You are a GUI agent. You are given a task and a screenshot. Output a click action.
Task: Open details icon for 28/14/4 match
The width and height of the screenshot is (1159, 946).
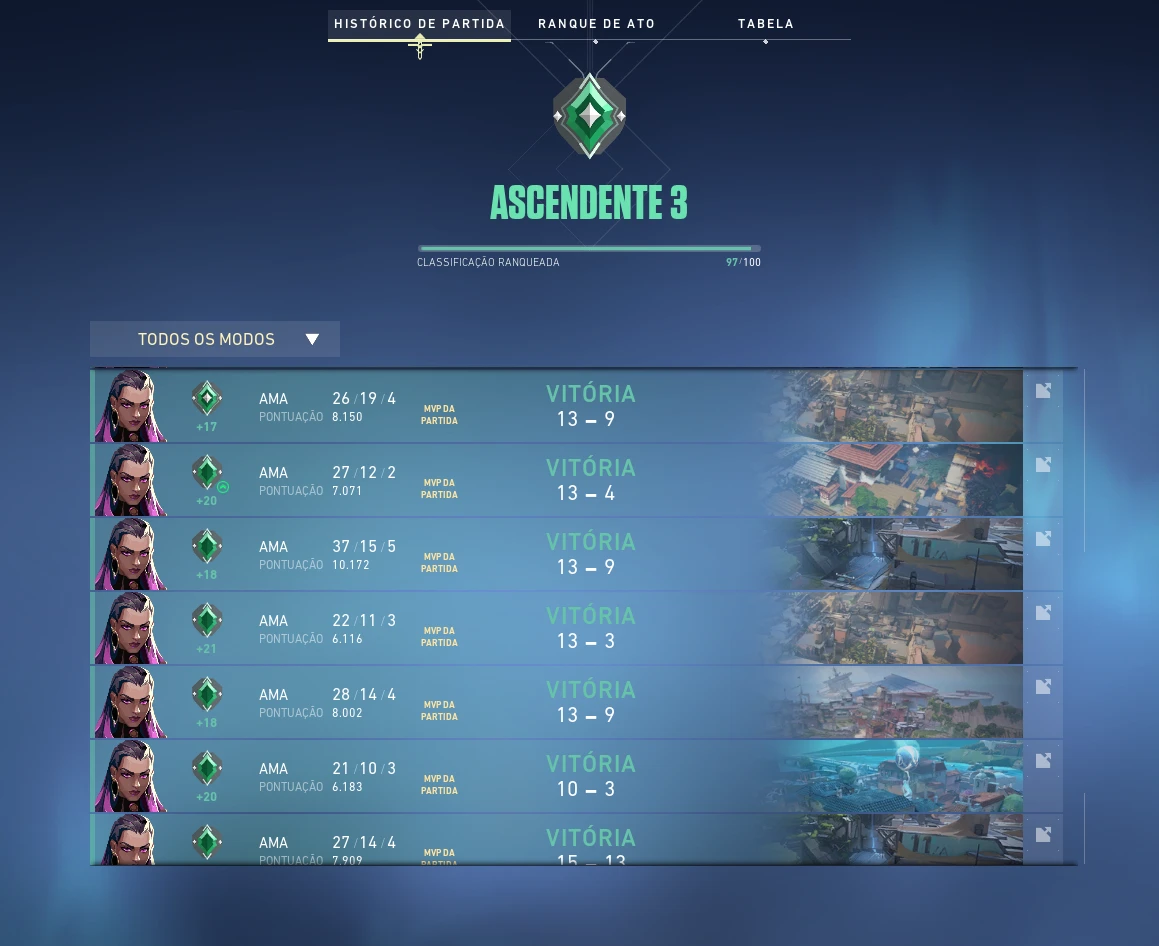[1043, 687]
